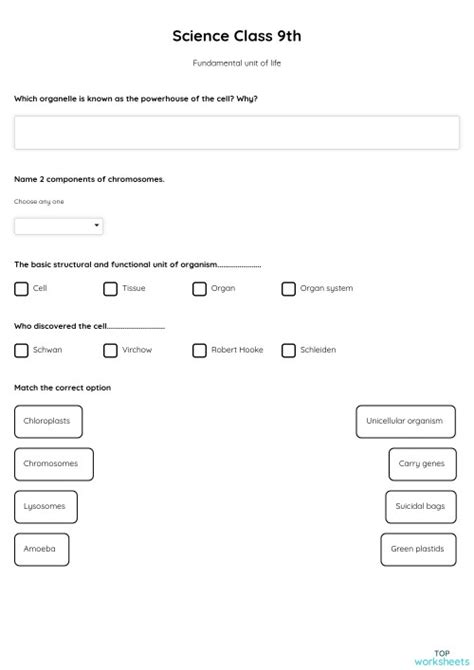Check the Cell checkbox
Viewport: 474px width, 670px height.
pos(21,289)
